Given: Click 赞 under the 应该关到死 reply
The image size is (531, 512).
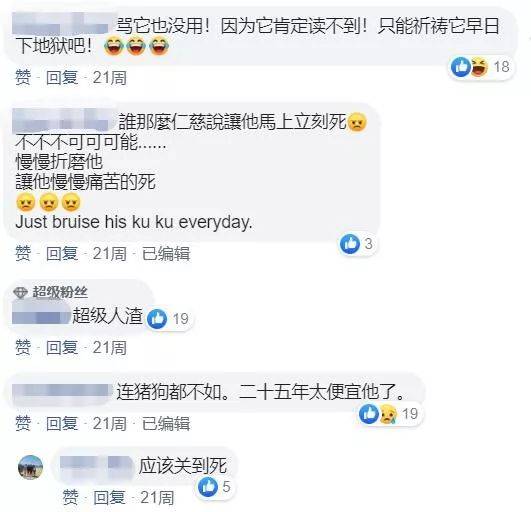Looking at the screenshot, I should [70, 497].
